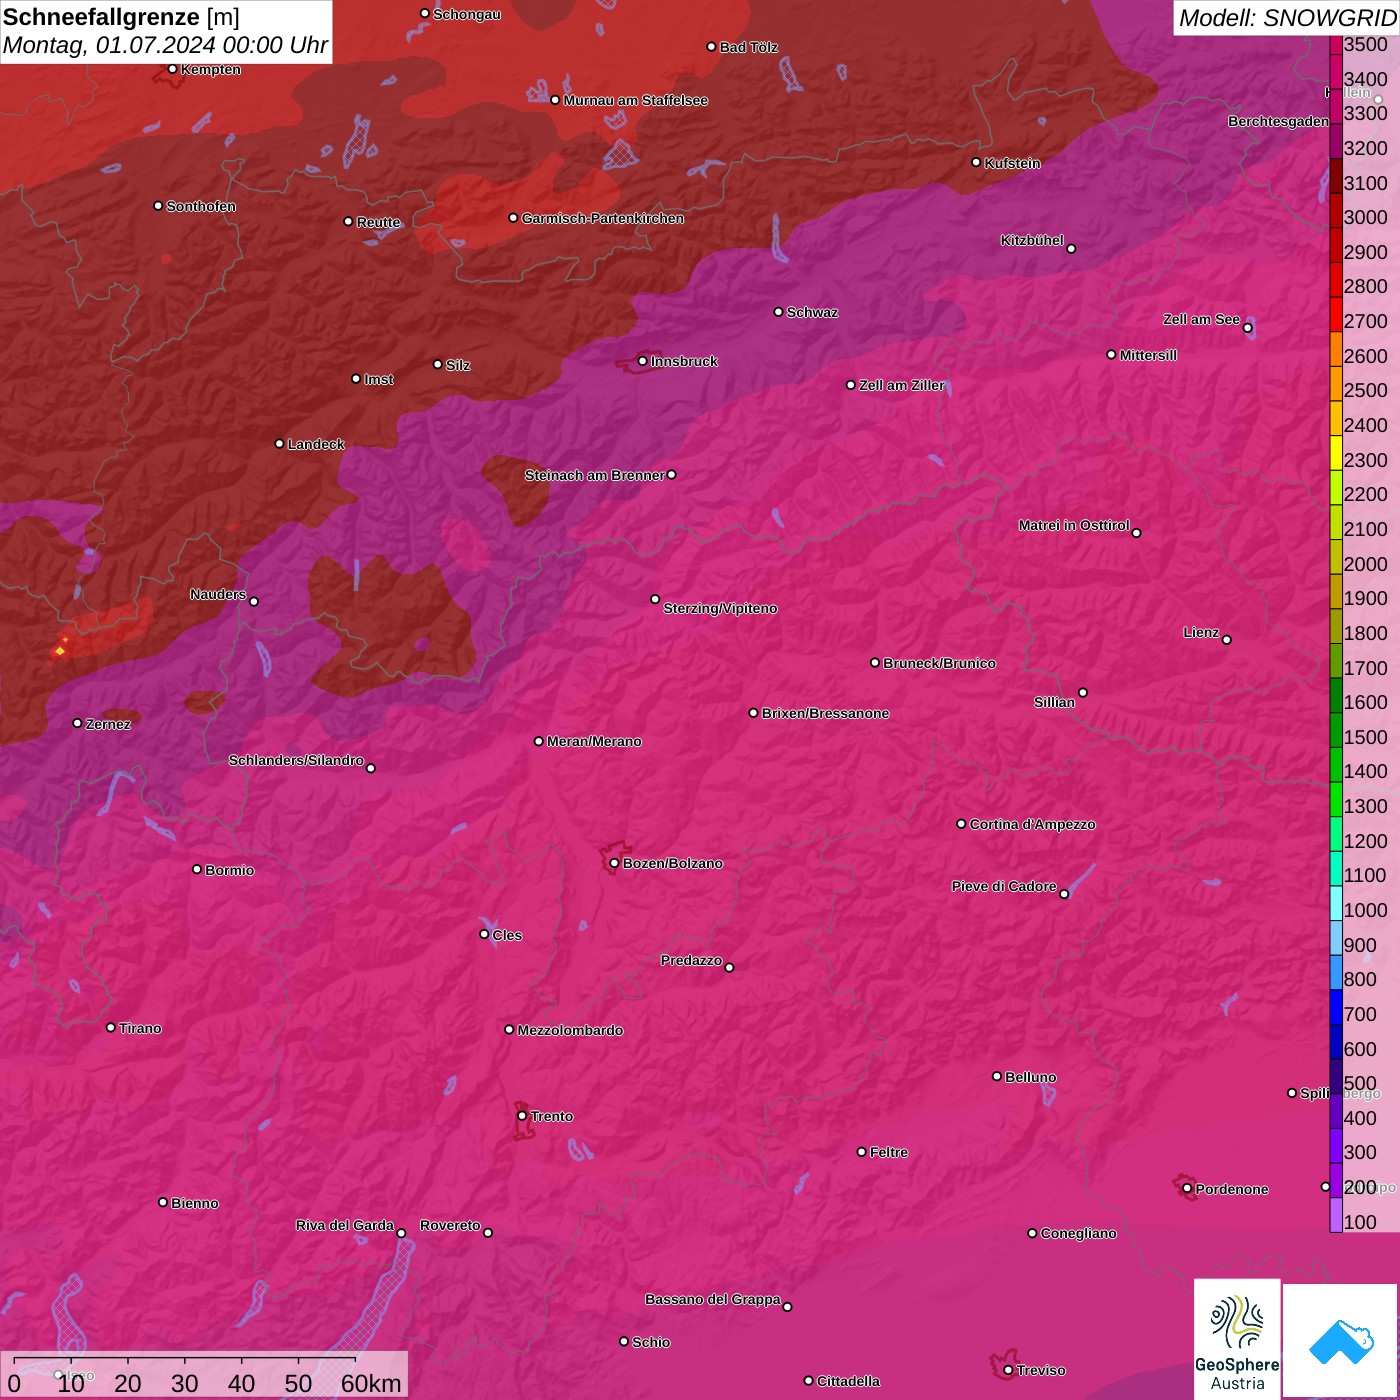Click the 60km scale bar label
The height and width of the screenshot is (1400, 1400).
point(371,1383)
